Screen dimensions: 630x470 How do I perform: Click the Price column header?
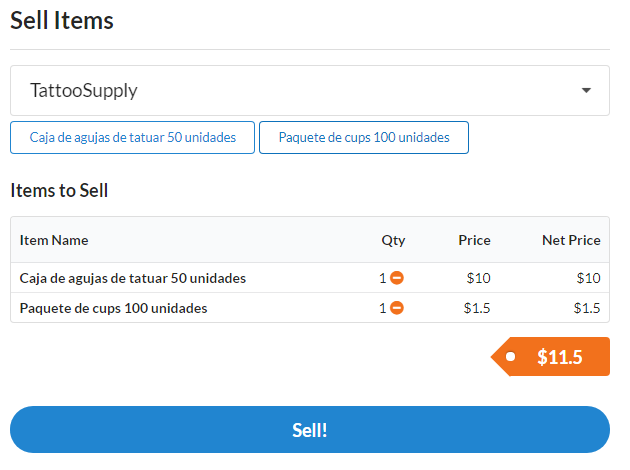point(475,240)
